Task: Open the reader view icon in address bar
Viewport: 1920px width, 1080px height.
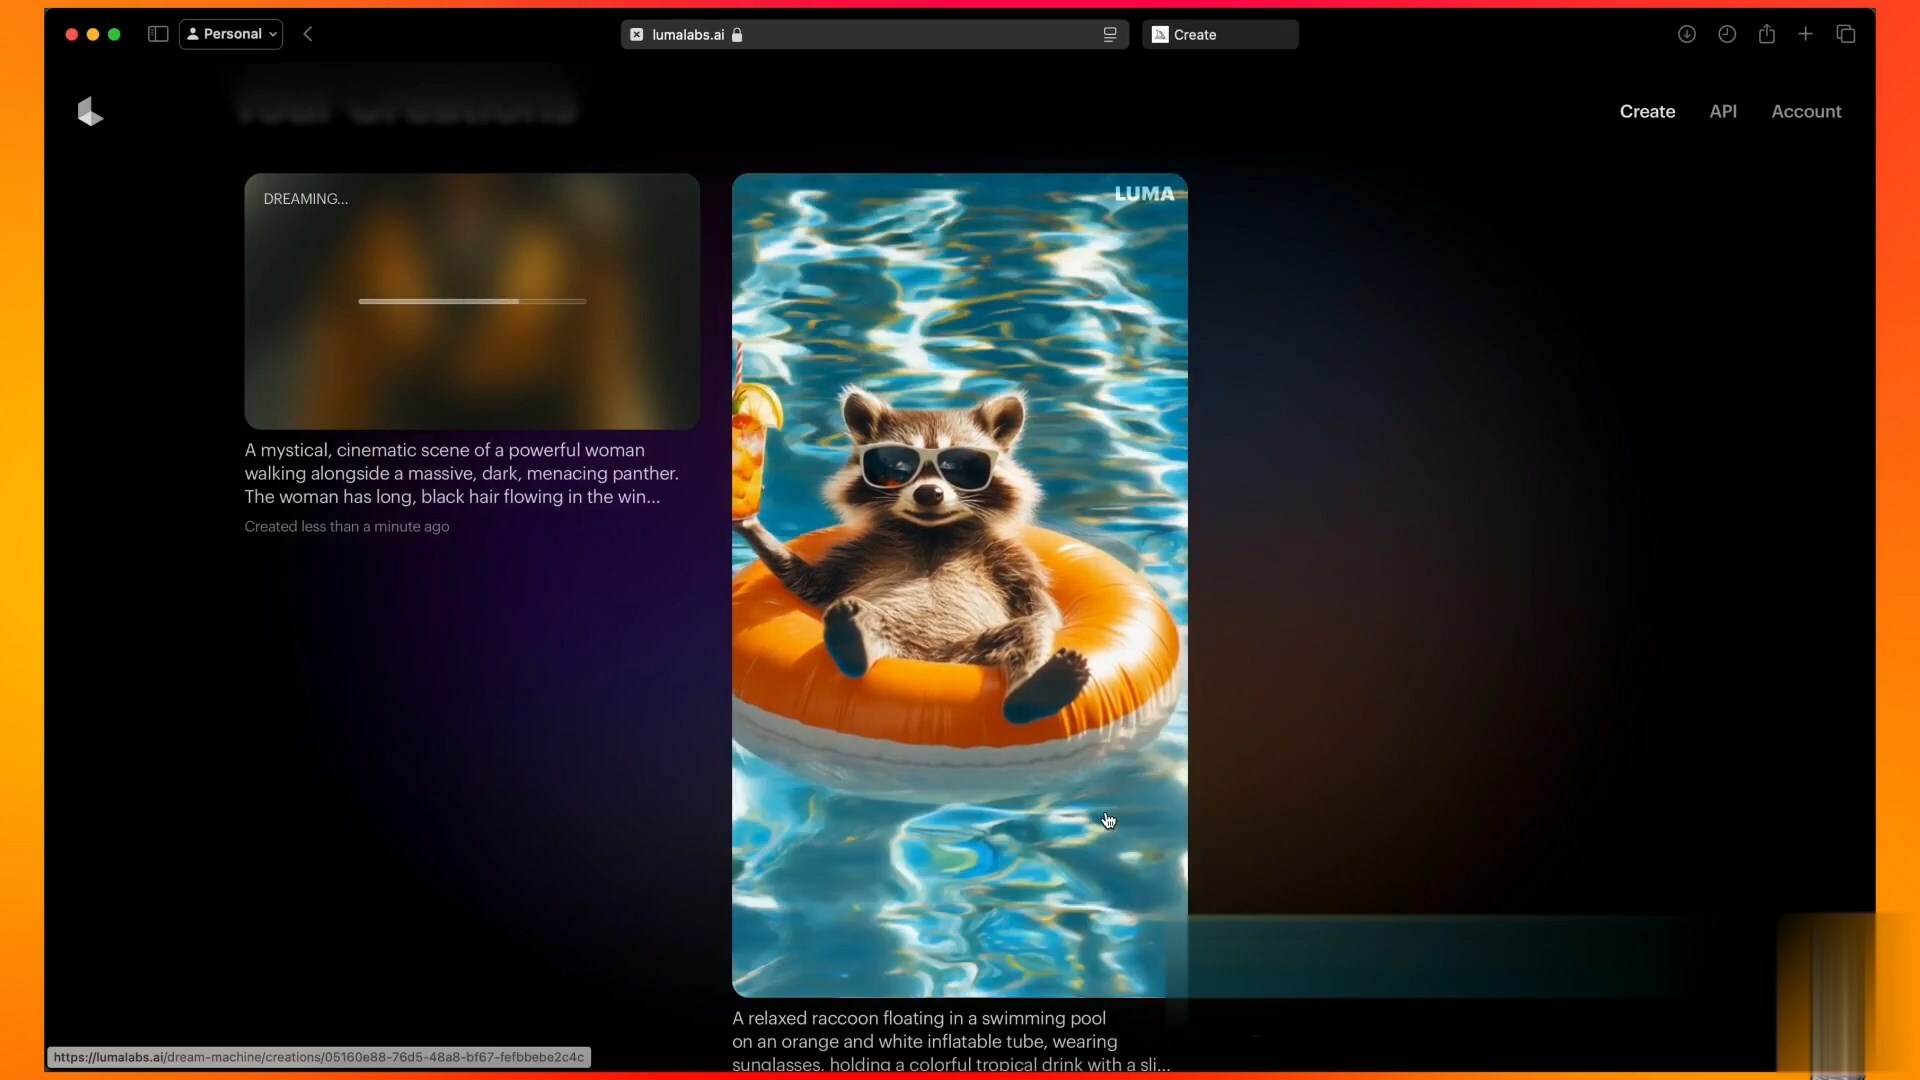Action: tap(1110, 35)
